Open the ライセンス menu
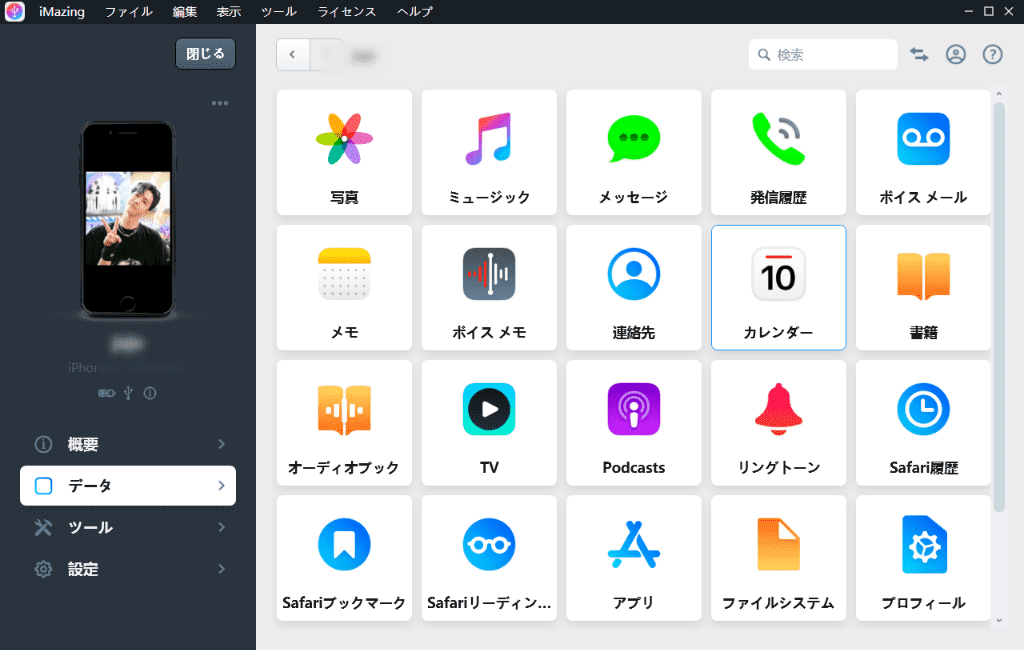Image resolution: width=1024 pixels, height=650 pixels. [347, 12]
